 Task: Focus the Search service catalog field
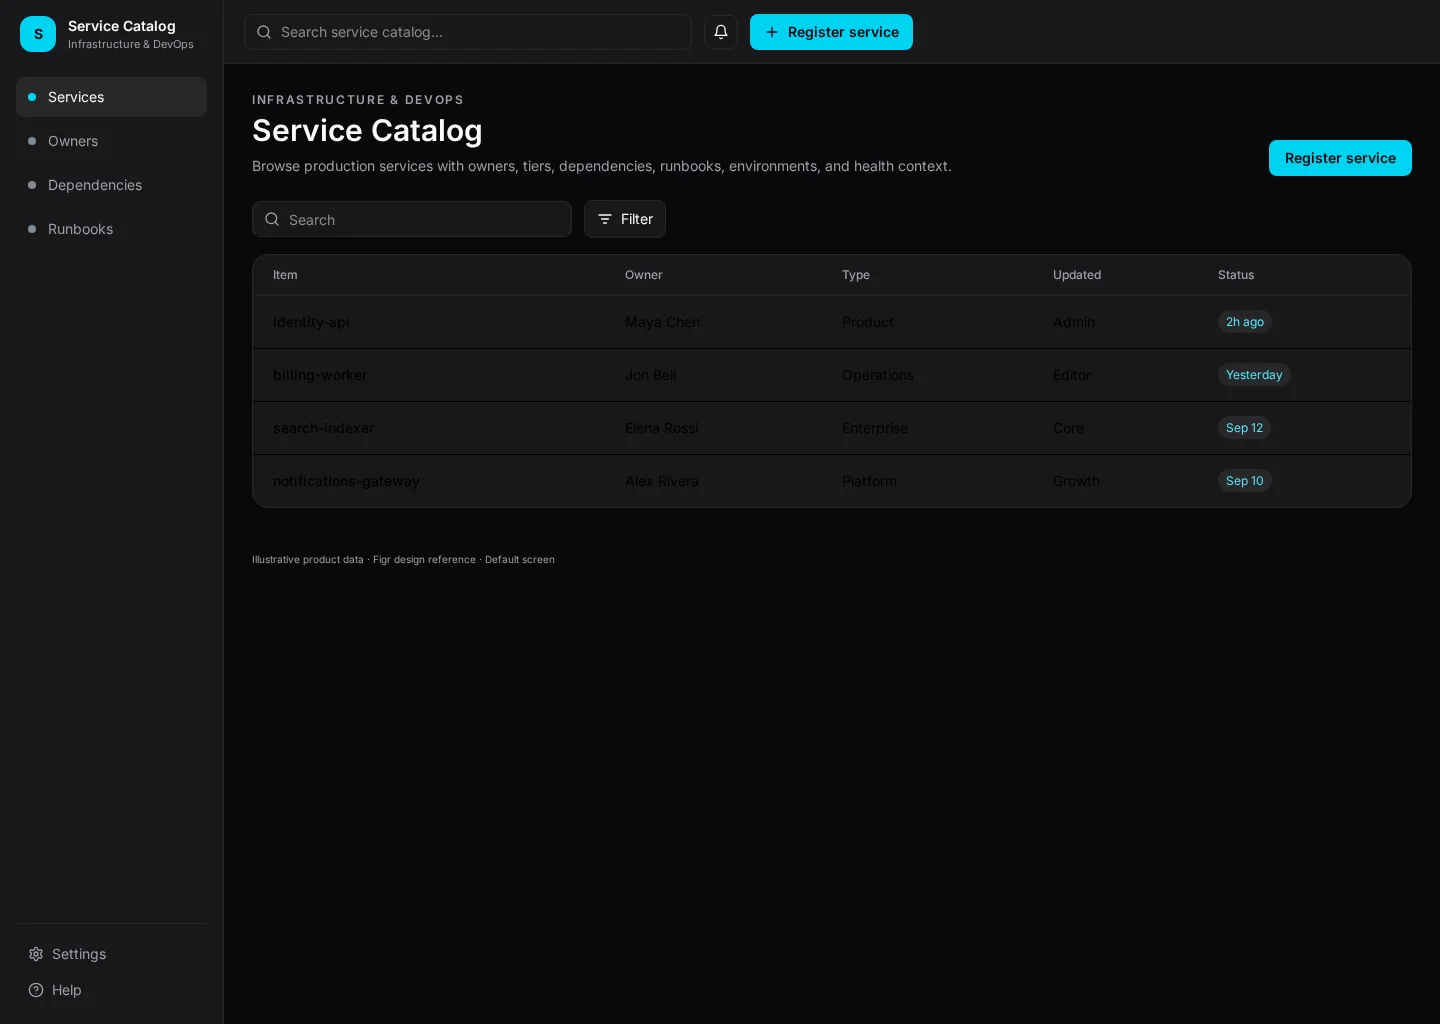pyautogui.click(x=468, y=32)
